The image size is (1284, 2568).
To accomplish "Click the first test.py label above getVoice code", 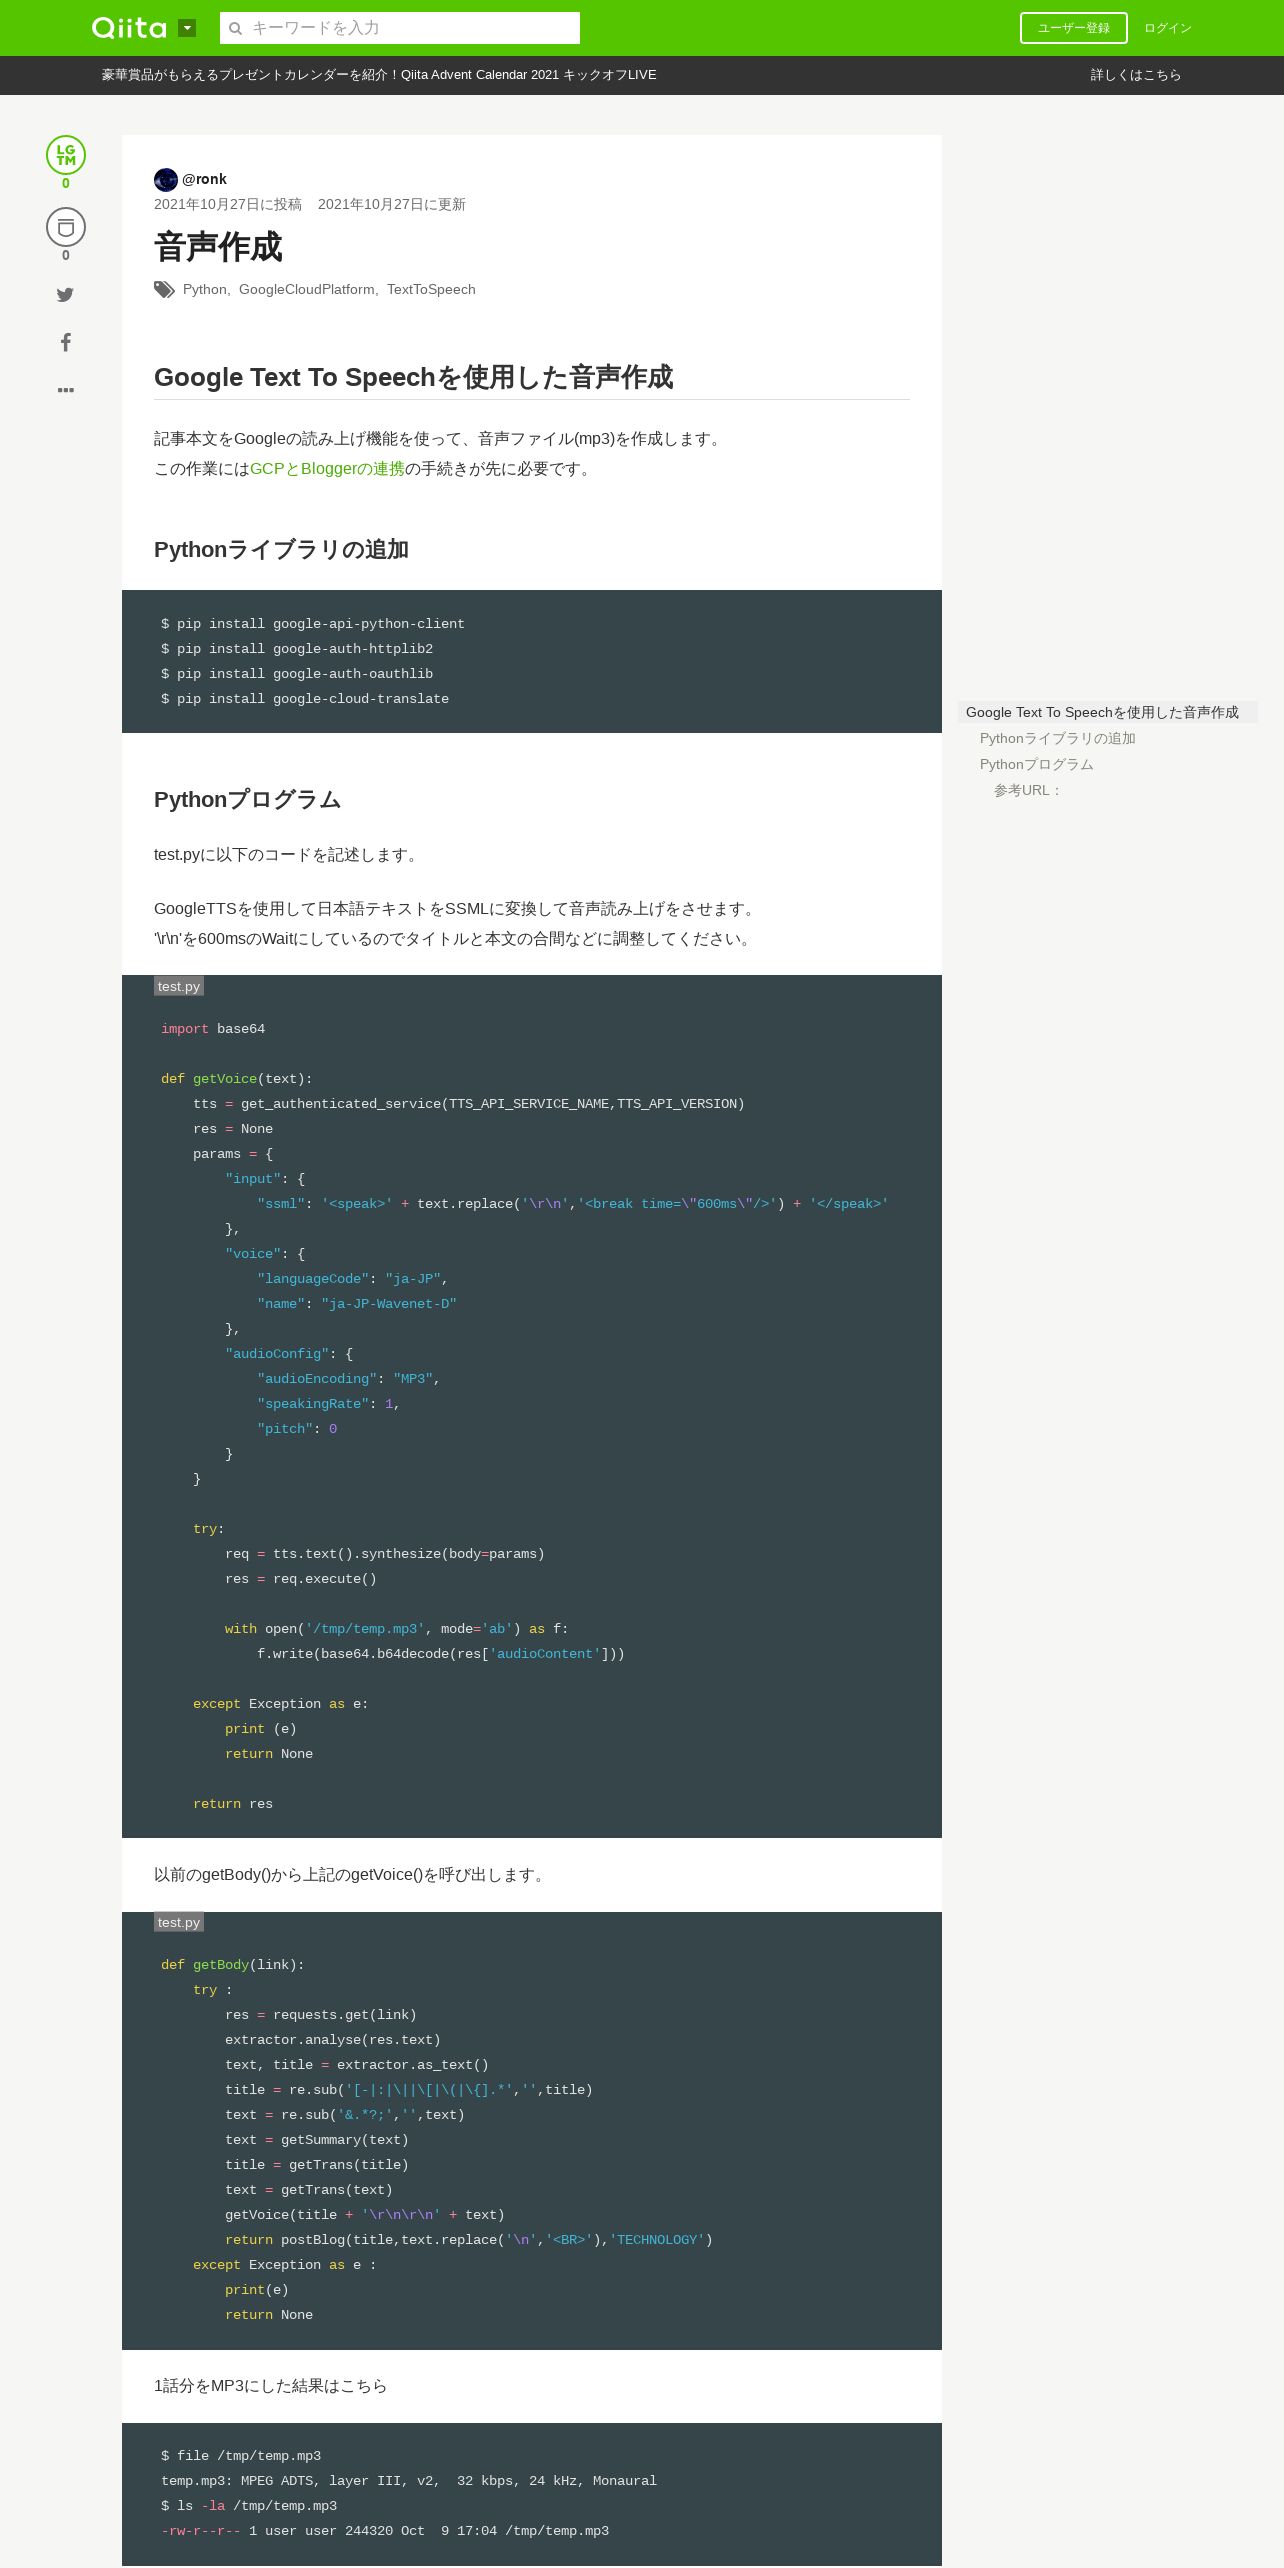I will pyautogui.click(x=179, y=986).
